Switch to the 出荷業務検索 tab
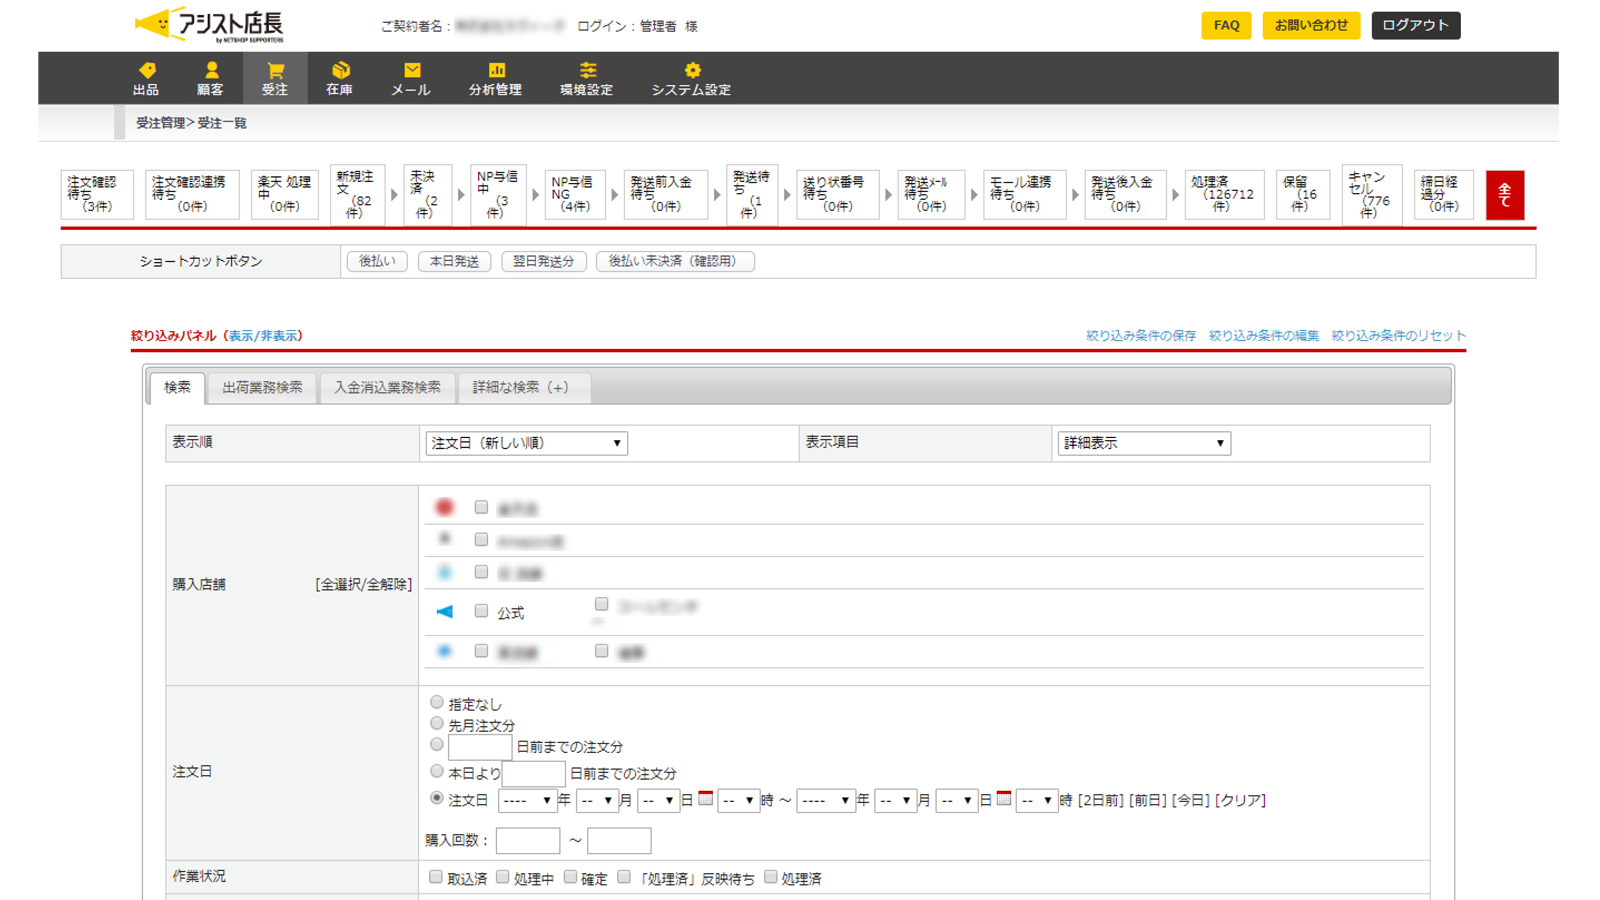This screenshot has width=1600, height=900. [x=262, y=388]
